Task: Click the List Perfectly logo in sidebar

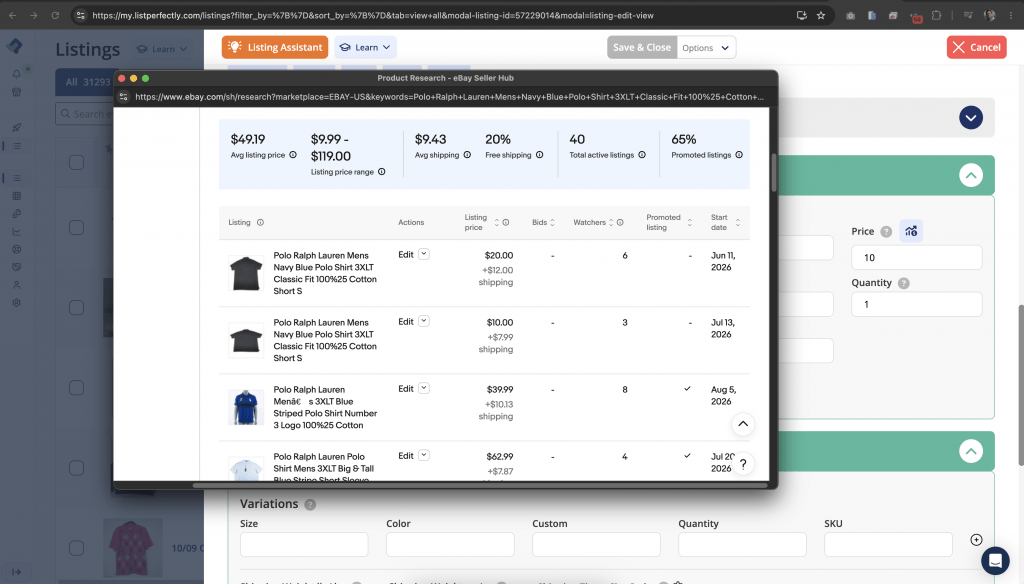Action: tap(15, 46)
